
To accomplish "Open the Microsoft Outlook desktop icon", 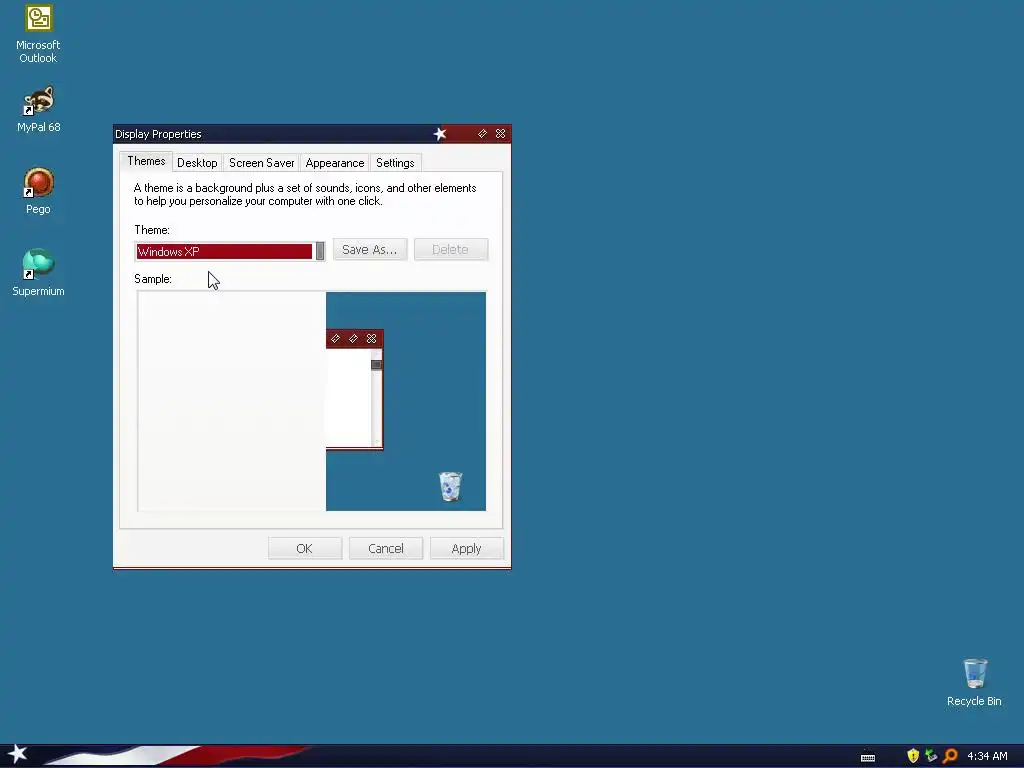I will tap(38, 35).
